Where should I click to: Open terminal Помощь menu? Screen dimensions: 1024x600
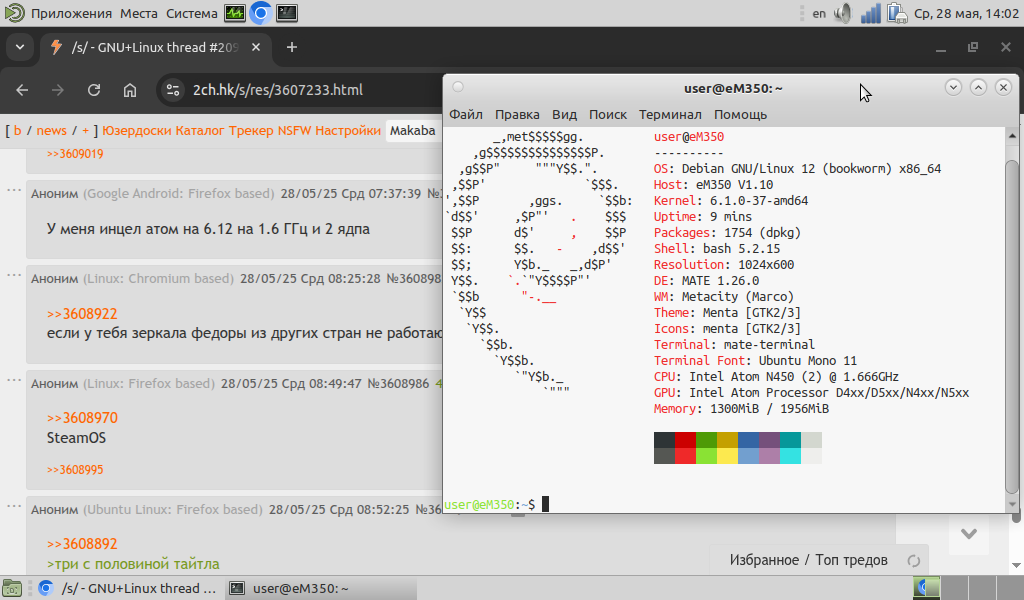741,114
